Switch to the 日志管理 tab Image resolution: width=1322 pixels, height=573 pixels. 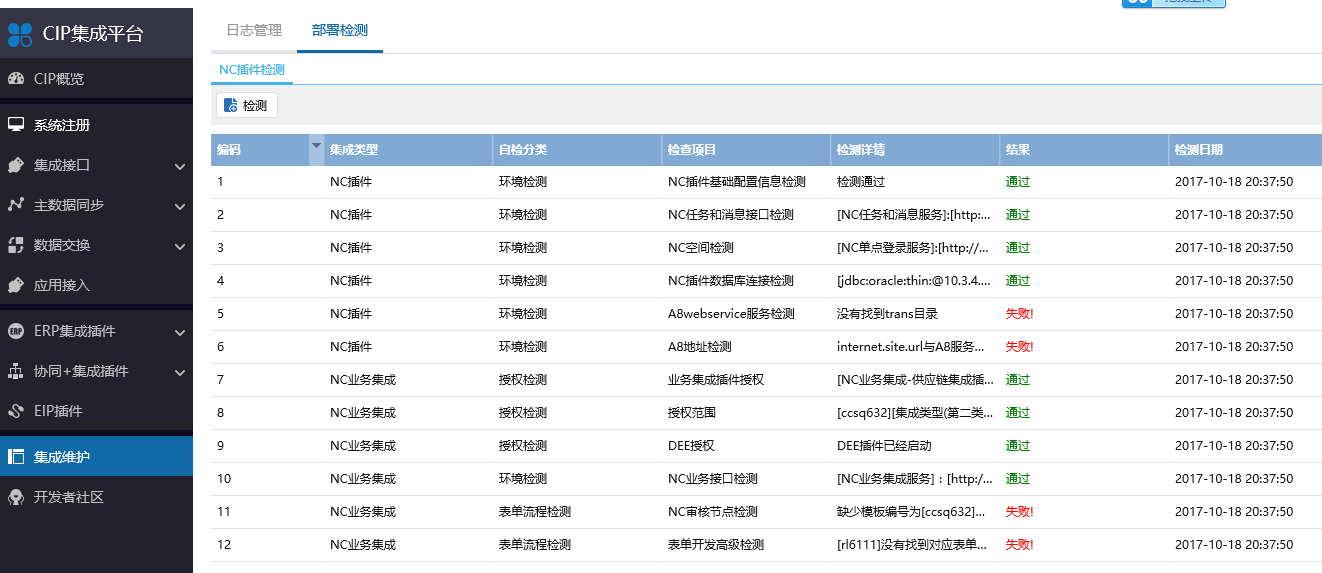[x=254, y=30]
